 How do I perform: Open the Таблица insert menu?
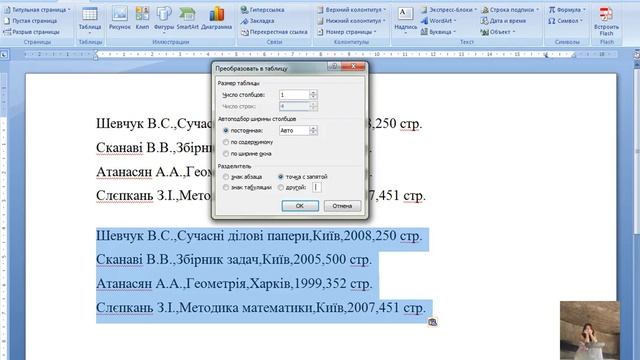tap(90, 20)
